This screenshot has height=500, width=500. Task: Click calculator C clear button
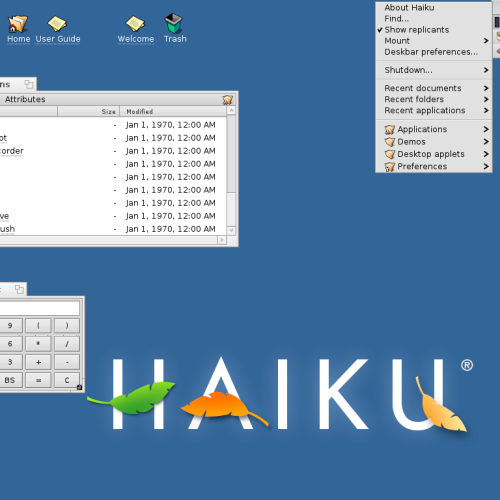pyautogui.click(x=67, y=380)
